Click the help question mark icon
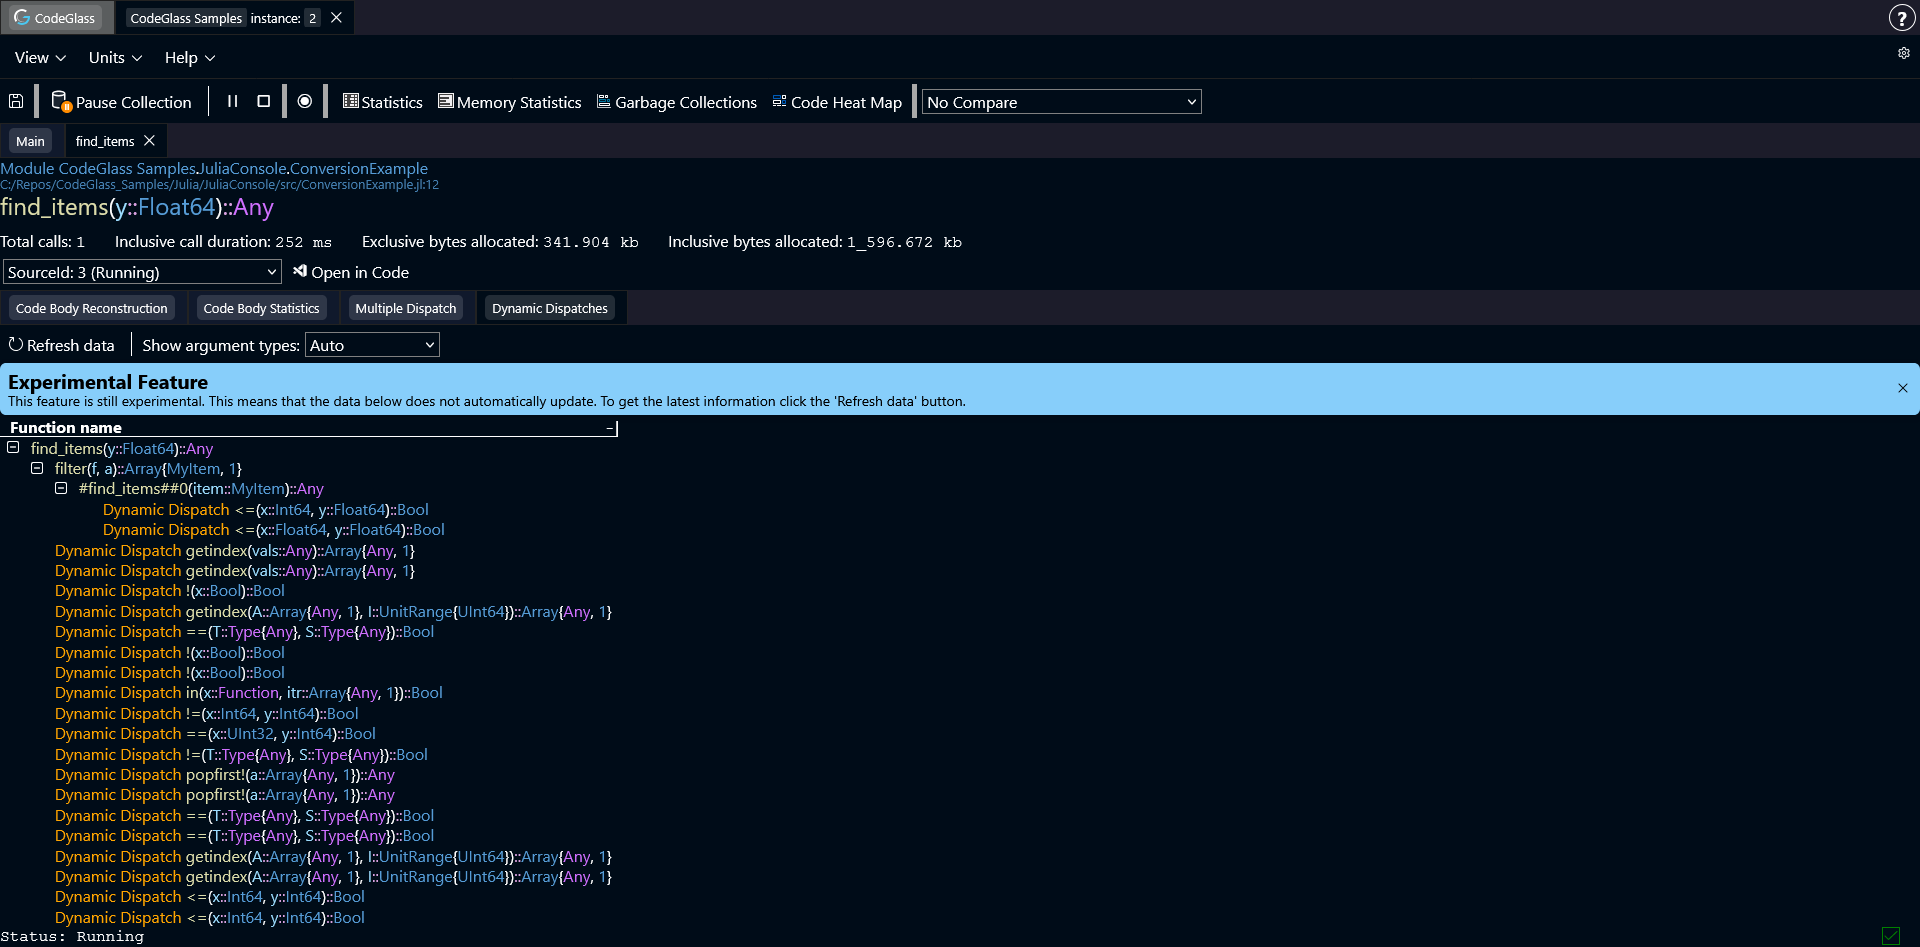Image resolution: width=1920 pixels, height=947 pixels. (1901, 18)
